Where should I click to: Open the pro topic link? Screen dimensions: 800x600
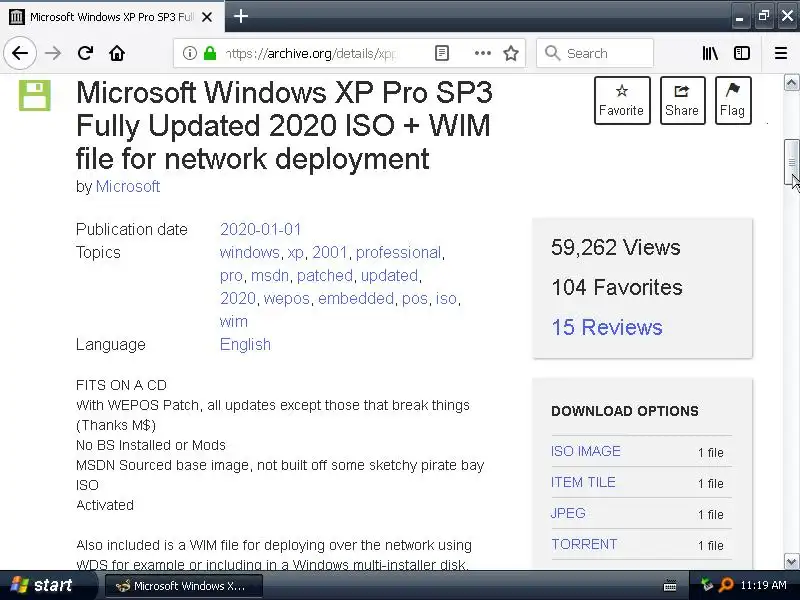tap(231, 276)
